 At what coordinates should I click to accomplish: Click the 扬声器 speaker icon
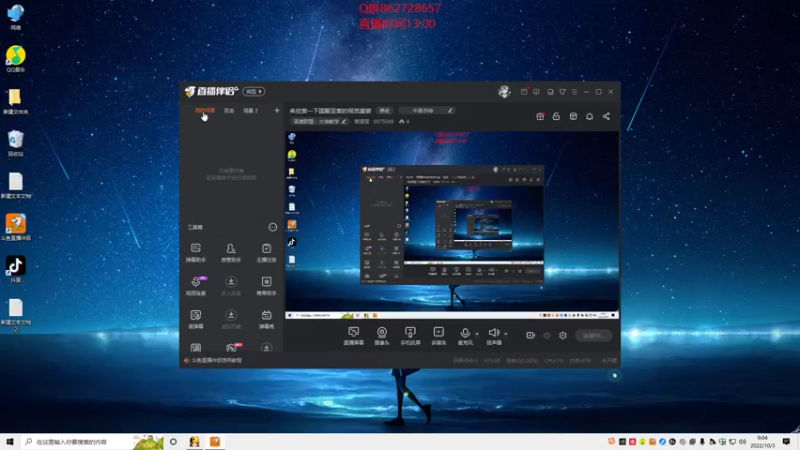(493, 333)
